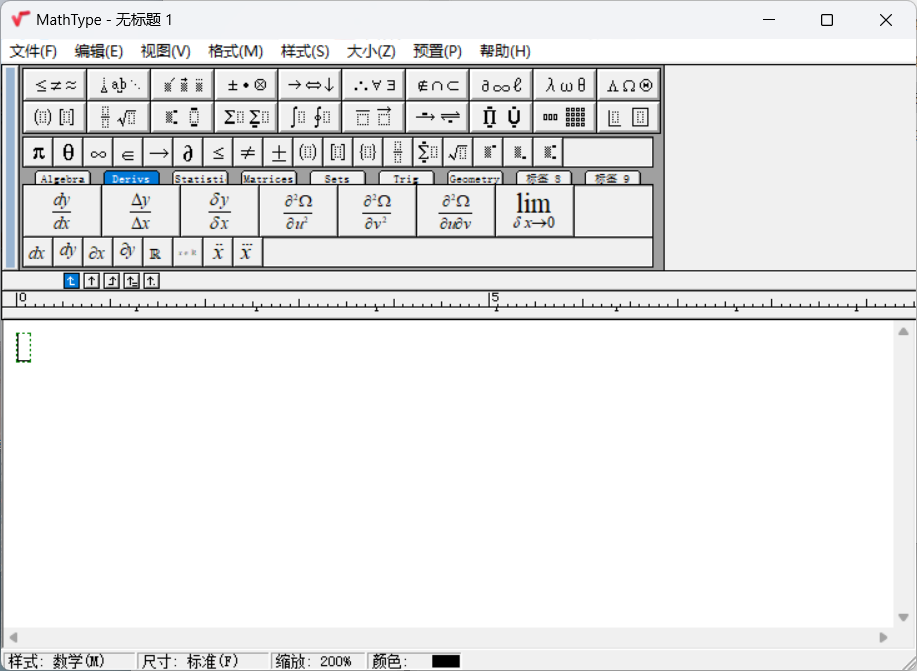Open the relational symbols palette (≤ ≠ ≈)
The width and height of the screenshot is (917, 671).
coord(56,85)
